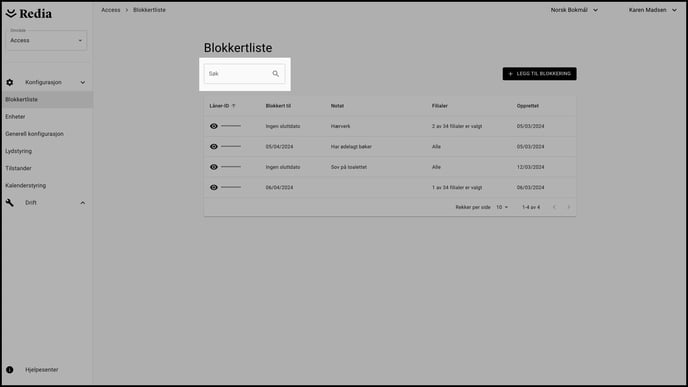
Task: Click the Opprettet column header
Action: (527, 106)
